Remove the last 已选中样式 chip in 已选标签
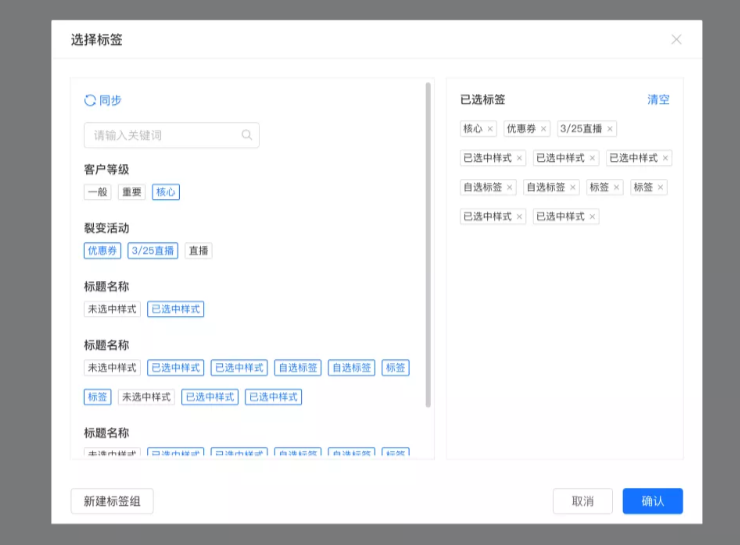Viewport: 740px width, 545px height. [592, 217]
